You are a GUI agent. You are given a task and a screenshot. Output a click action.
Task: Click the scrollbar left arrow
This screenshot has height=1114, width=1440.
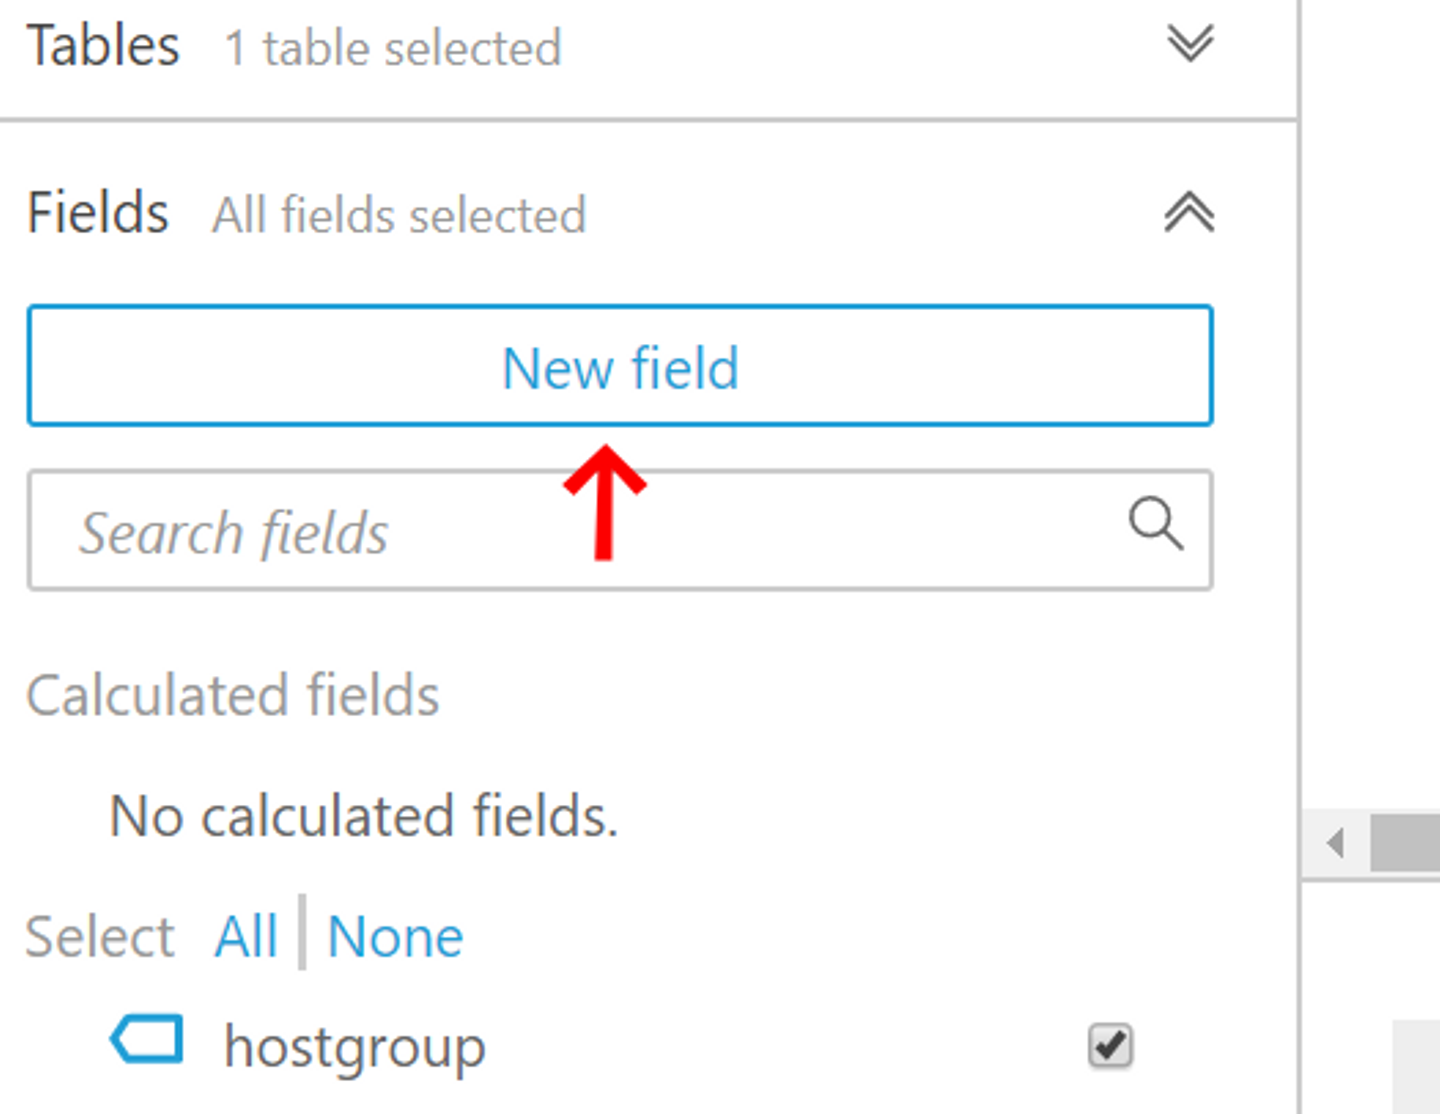pyautogui.click(x=1334, y=843)
